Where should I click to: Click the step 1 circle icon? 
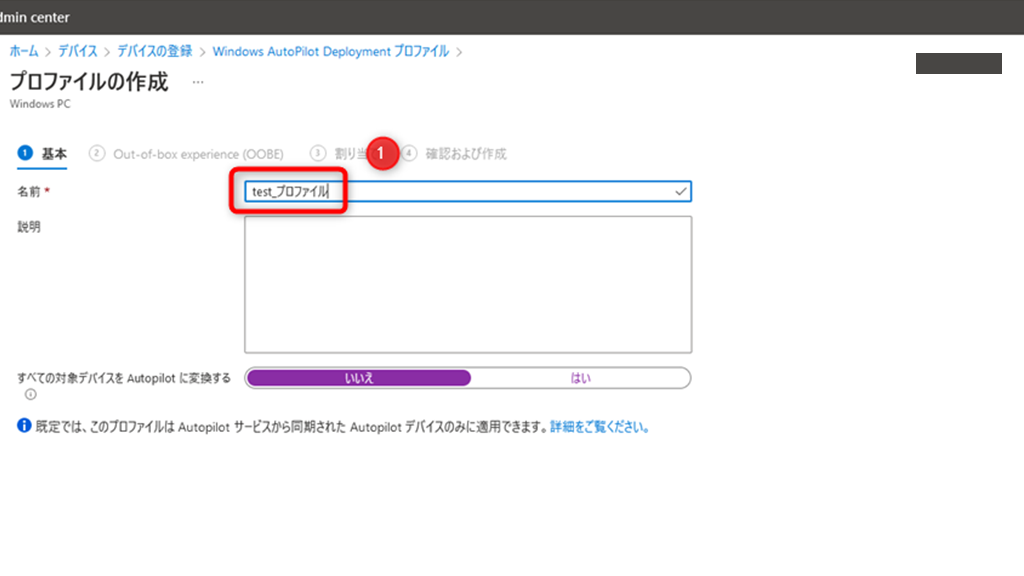click(x=25, y=154)
